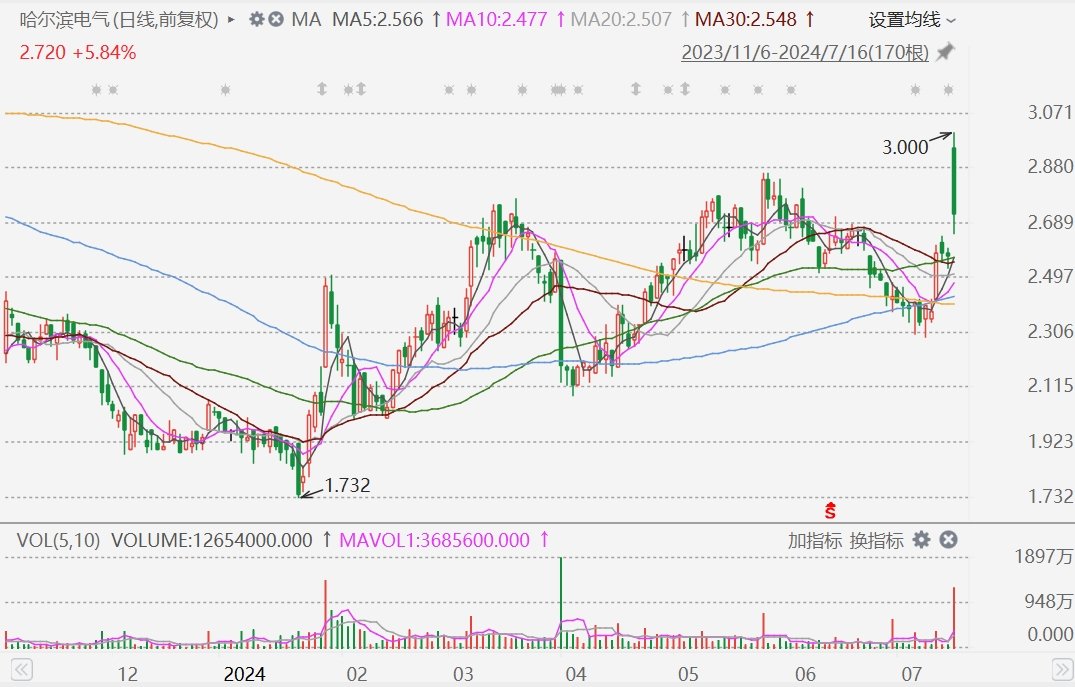Image resolution: width=1075 pixels, height=687 pixels.
Task: Expand the arrow next to 哈尔滨电气 title
Action: click(x=232, y=19)
